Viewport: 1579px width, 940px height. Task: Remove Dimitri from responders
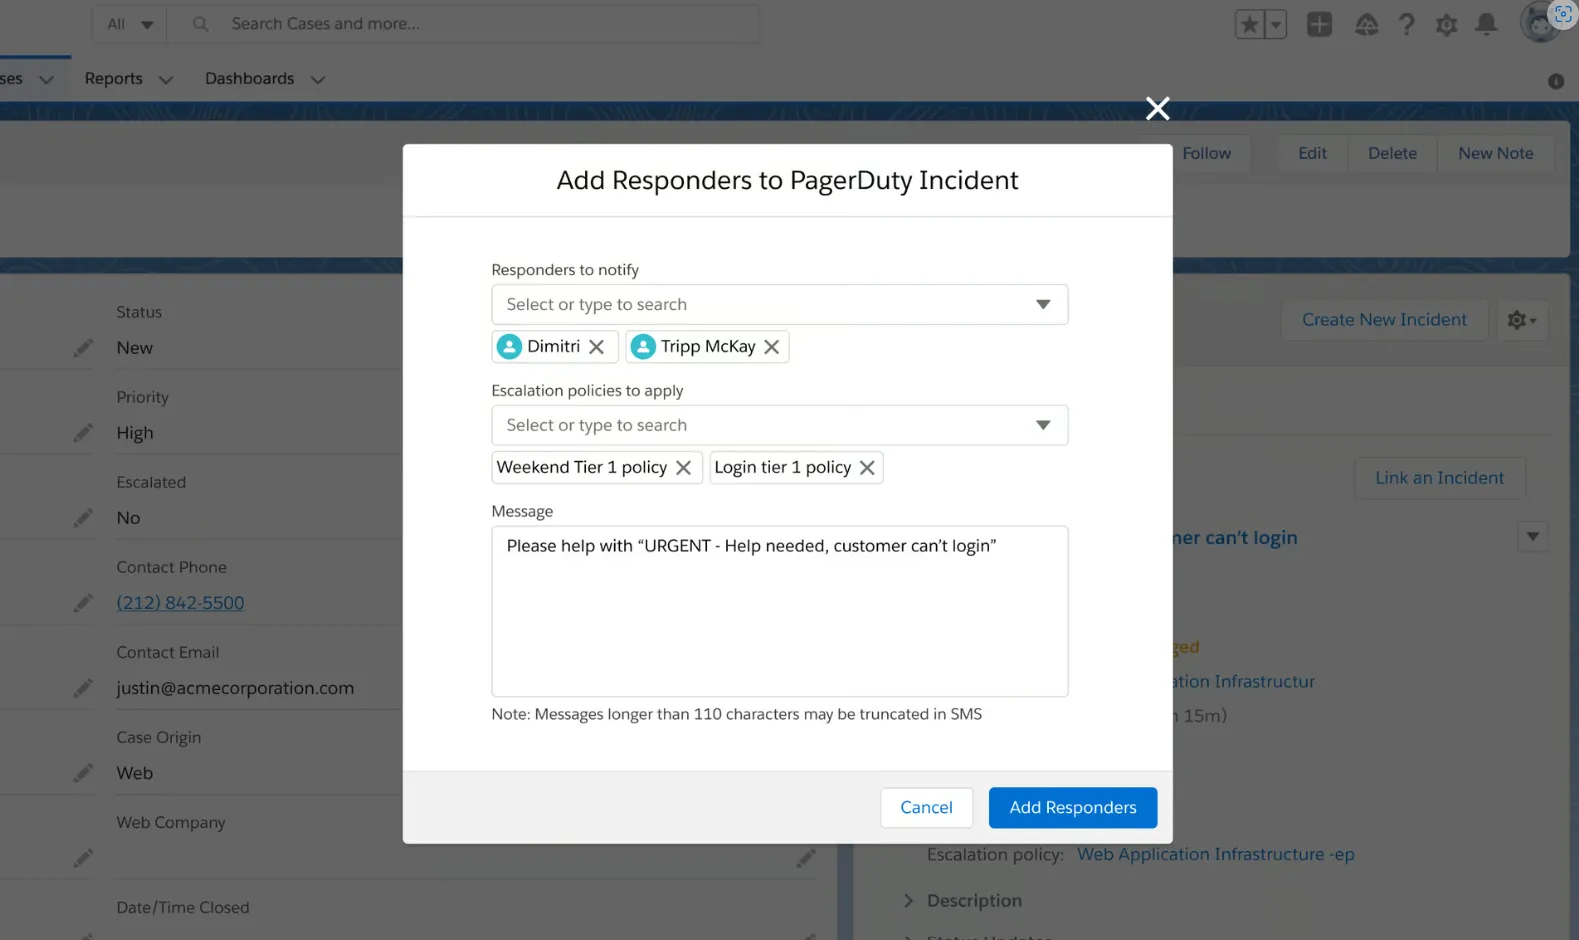click(596, 346)
